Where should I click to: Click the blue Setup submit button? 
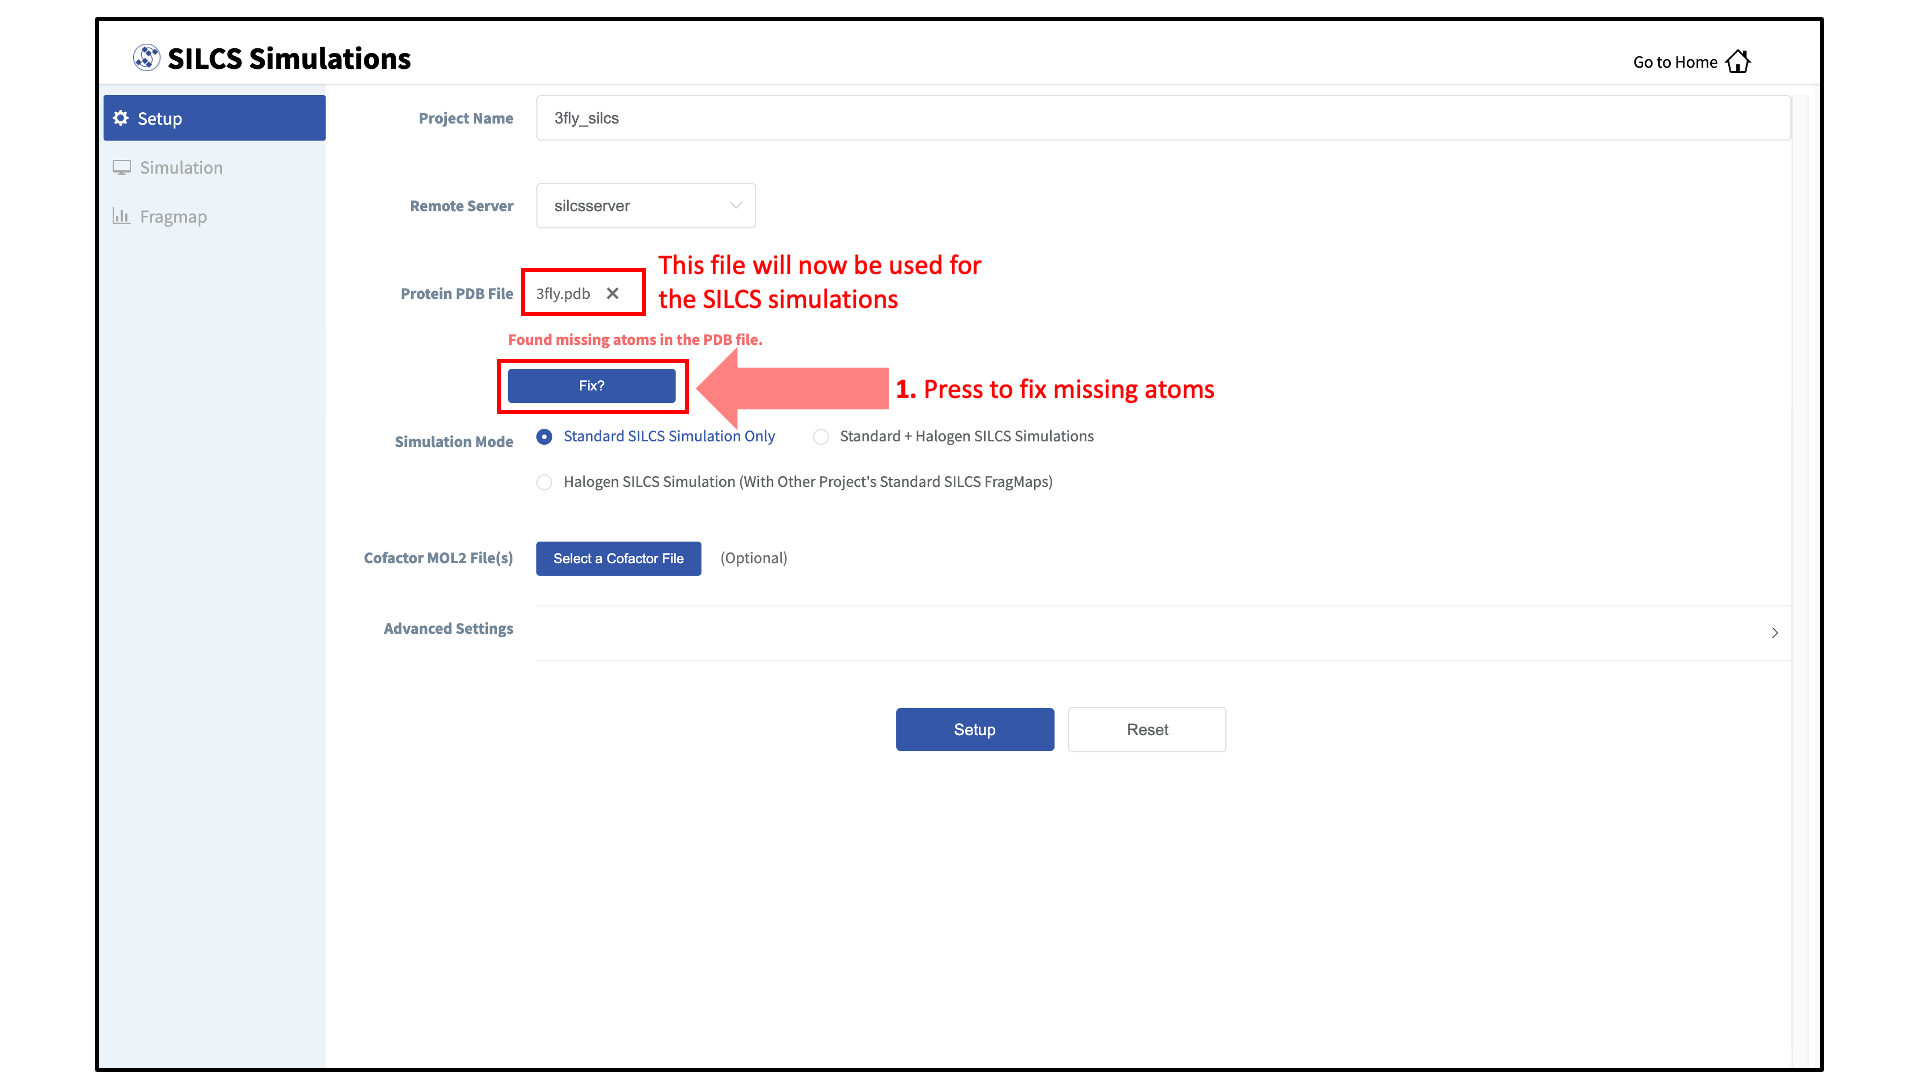click(975, 730)
